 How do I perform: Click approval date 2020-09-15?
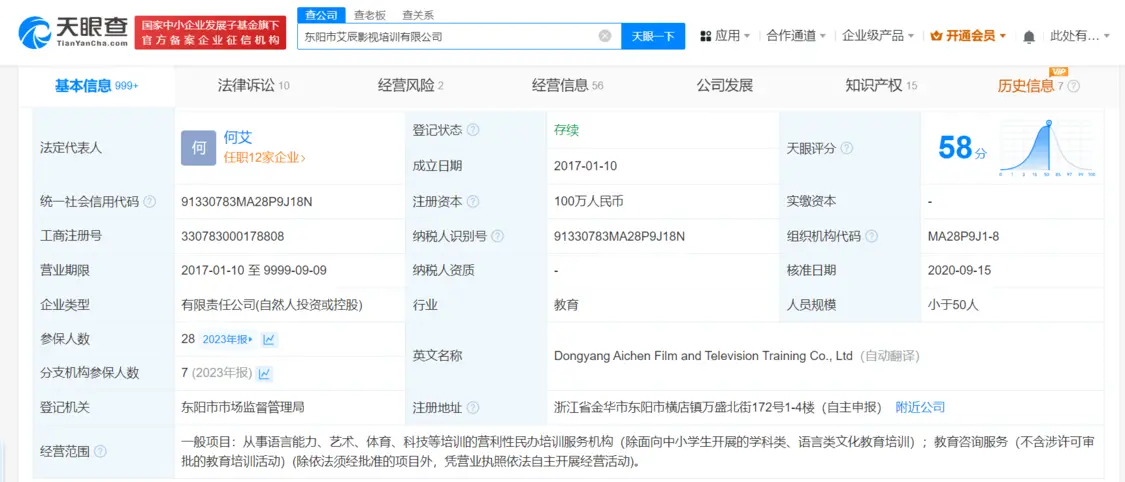[x=959, y=270]
